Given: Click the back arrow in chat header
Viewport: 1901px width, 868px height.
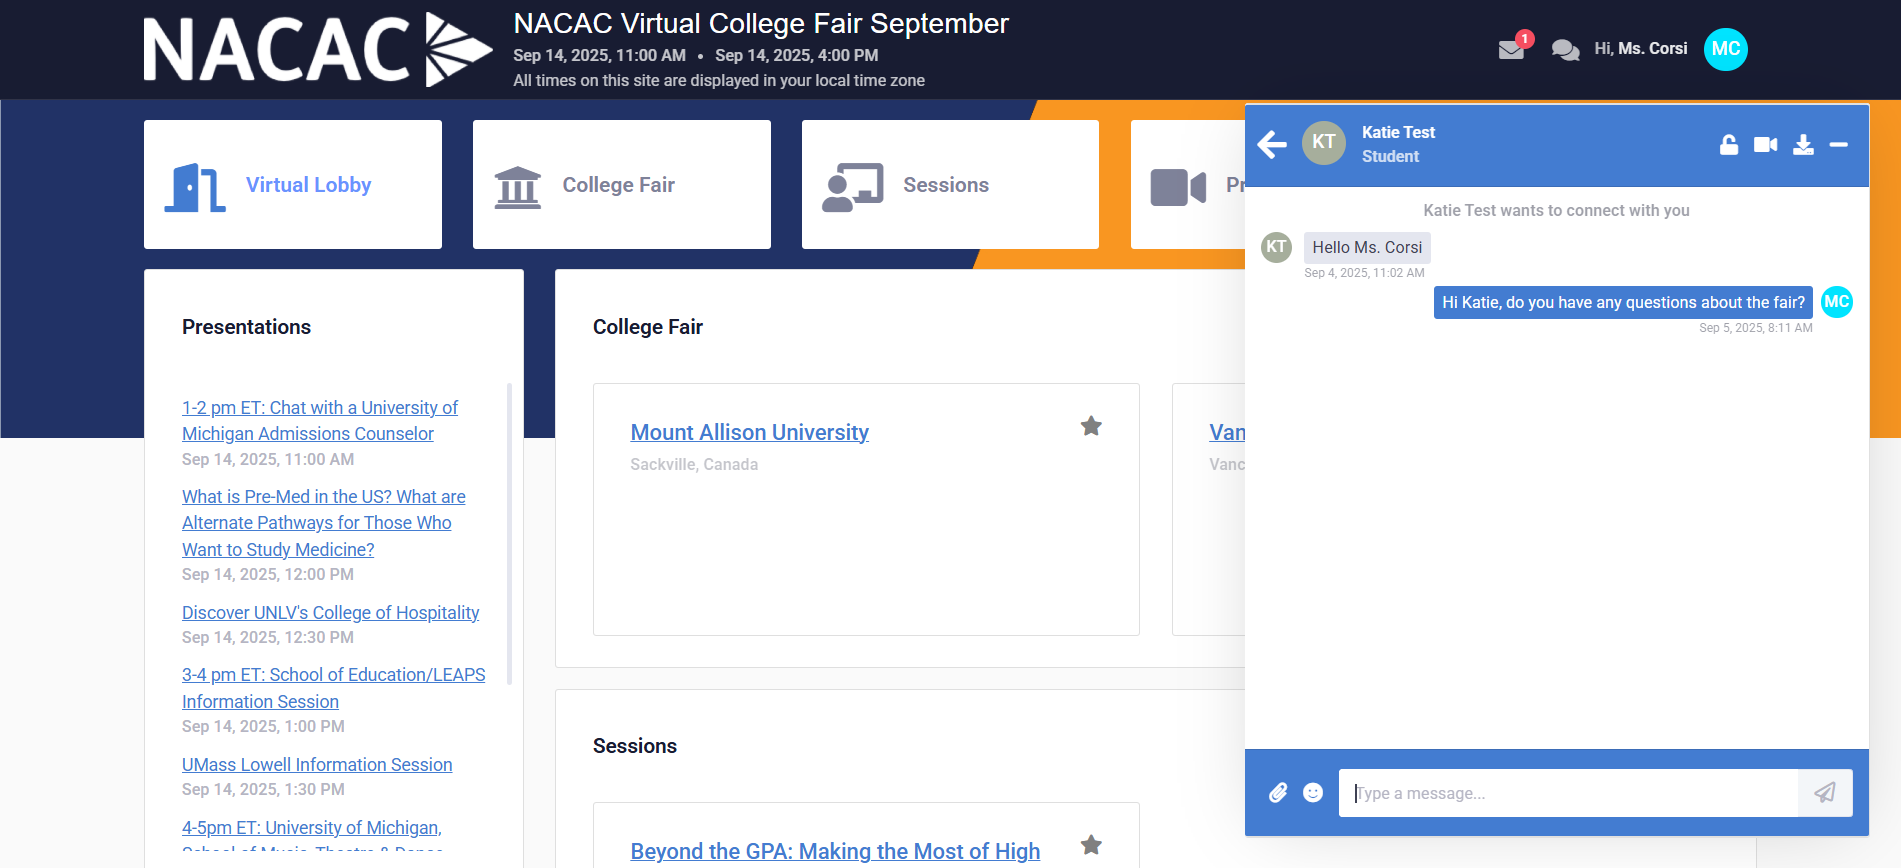Looking at the screenshot, I should [1272, 145].
